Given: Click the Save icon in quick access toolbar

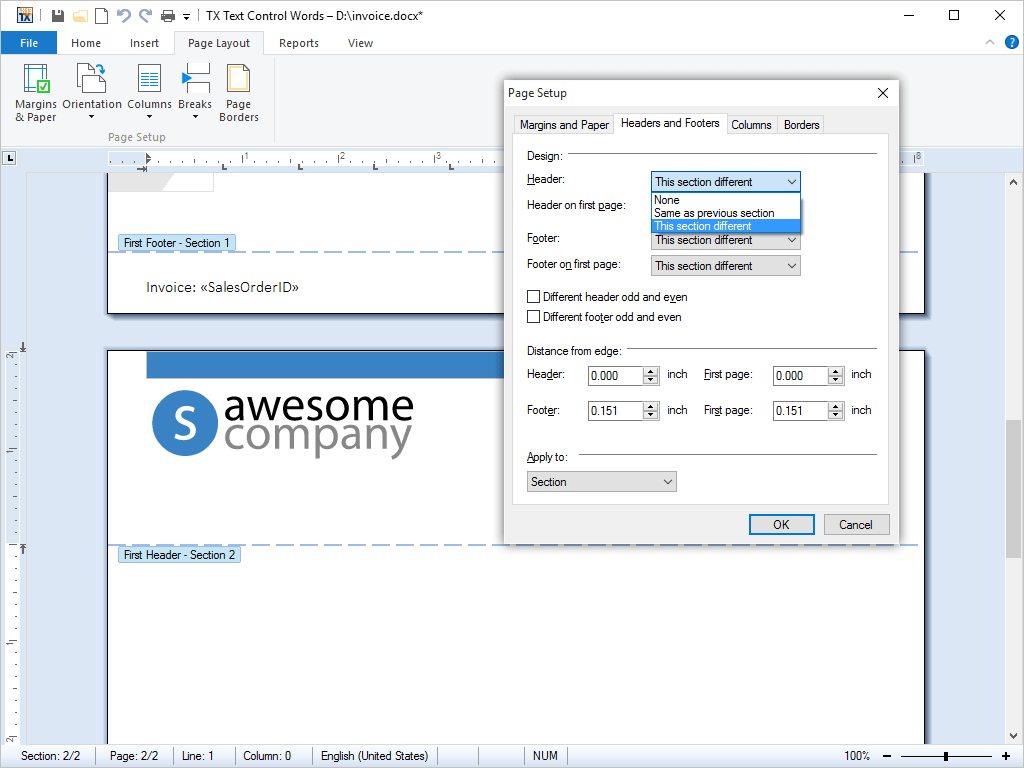Looking at the screenshot, I should [57, 15].
